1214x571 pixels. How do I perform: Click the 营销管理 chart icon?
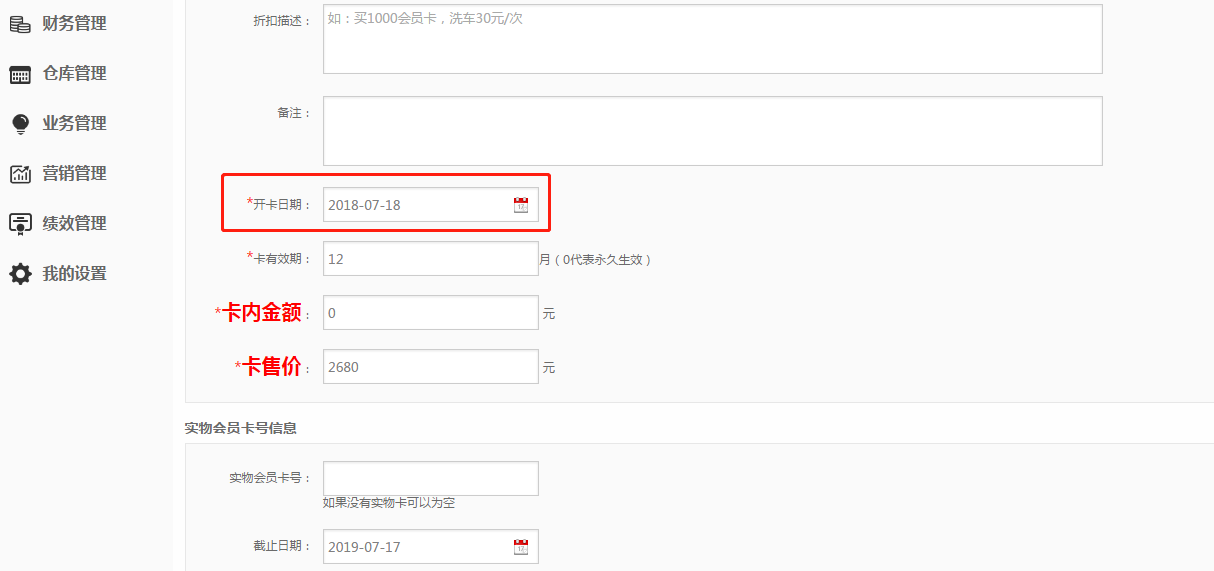(20, 174)
